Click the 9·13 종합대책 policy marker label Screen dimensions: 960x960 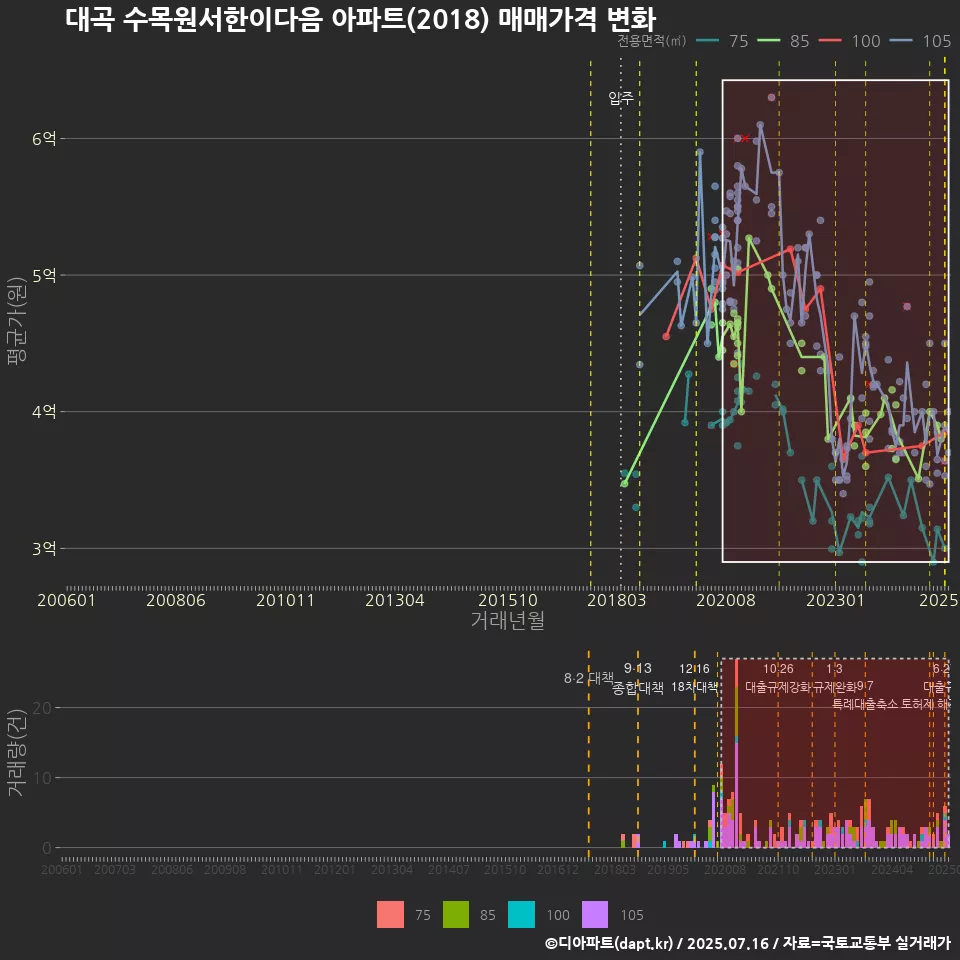(x=638, y=678)
